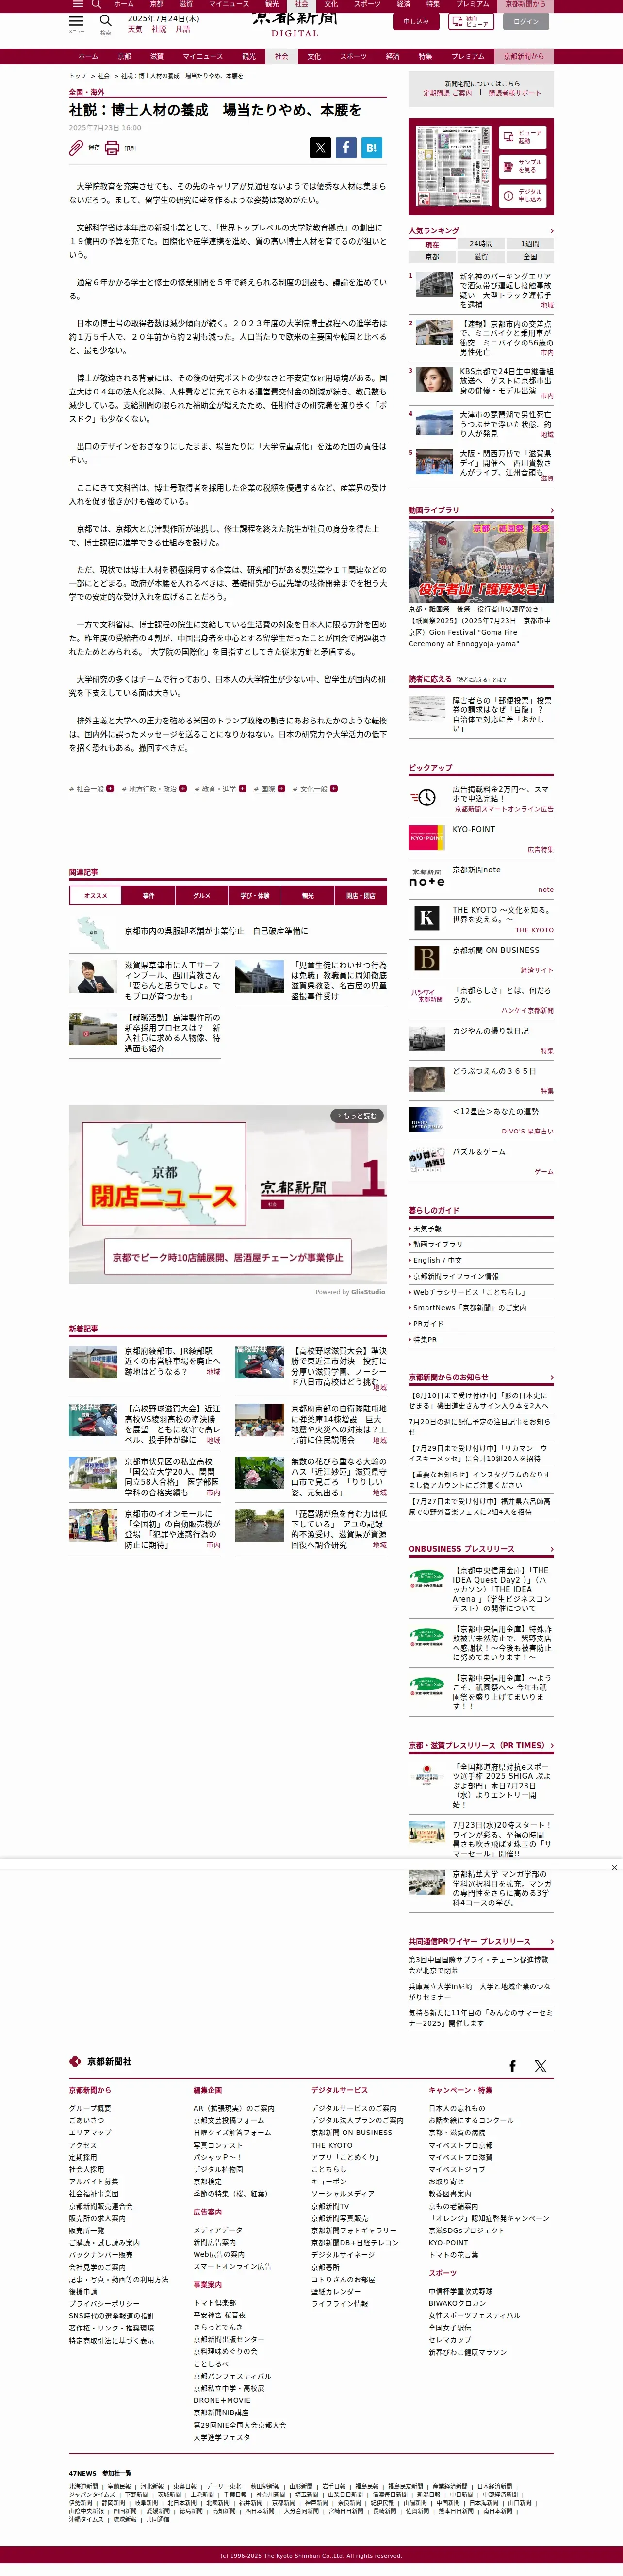This screenshot has height=2576, width=623.
Task: Click the paperclip save-article icon
Action: 76,148
